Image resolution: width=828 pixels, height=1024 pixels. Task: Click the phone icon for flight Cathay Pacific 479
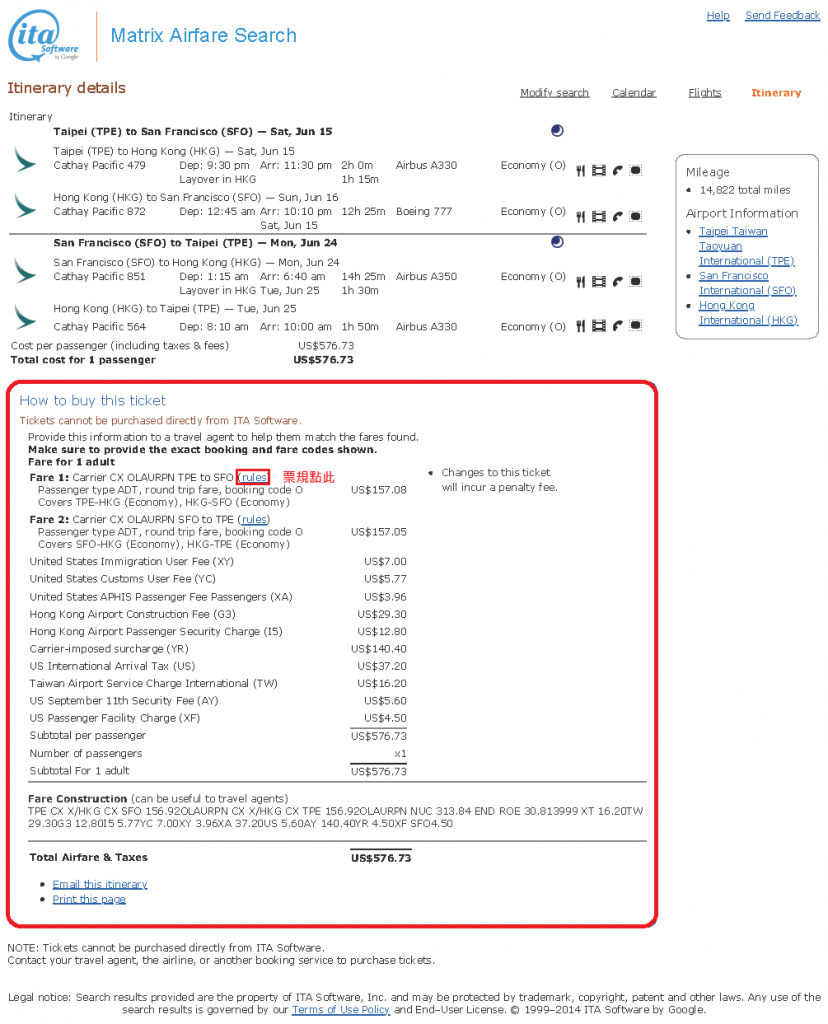click(x=617, y=170)
